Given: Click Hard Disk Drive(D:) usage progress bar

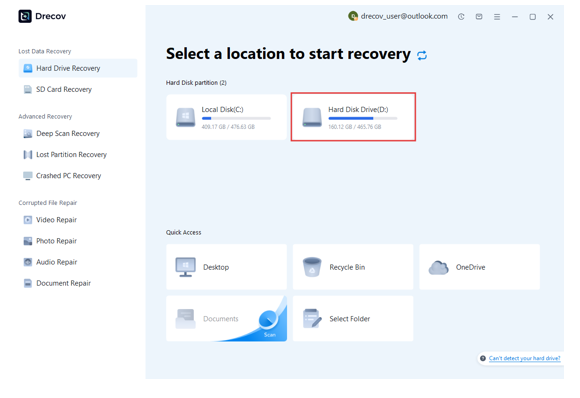Looking at the screenshot, I should [363, 118].
